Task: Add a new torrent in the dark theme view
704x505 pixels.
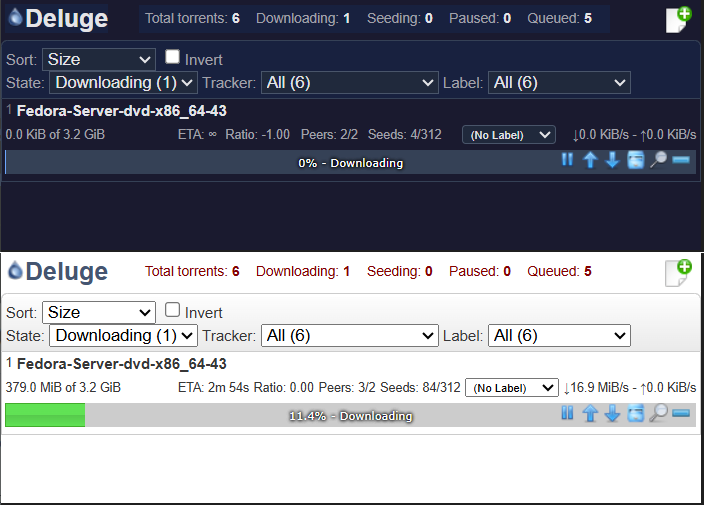Action: click(x=678, y=20)
